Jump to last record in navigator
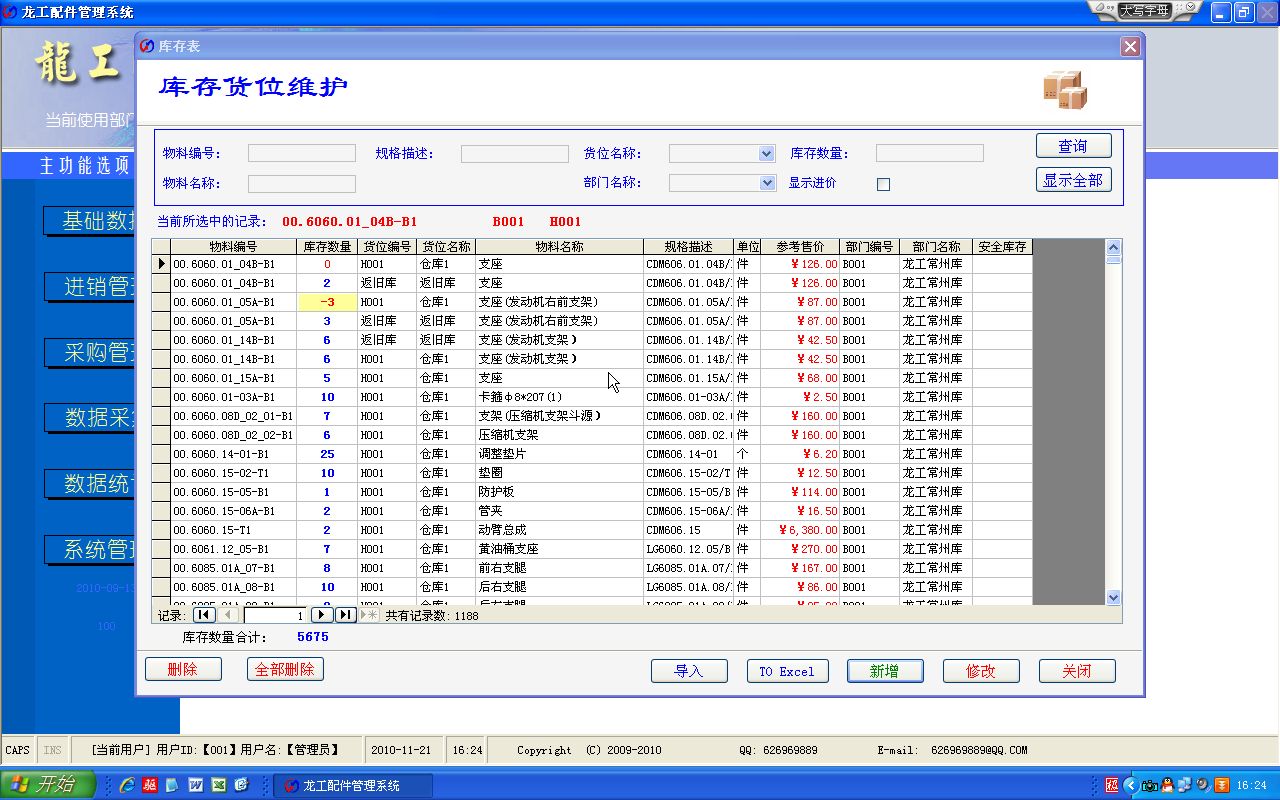The image size is (1280, 800). click(x=345, y=615)
